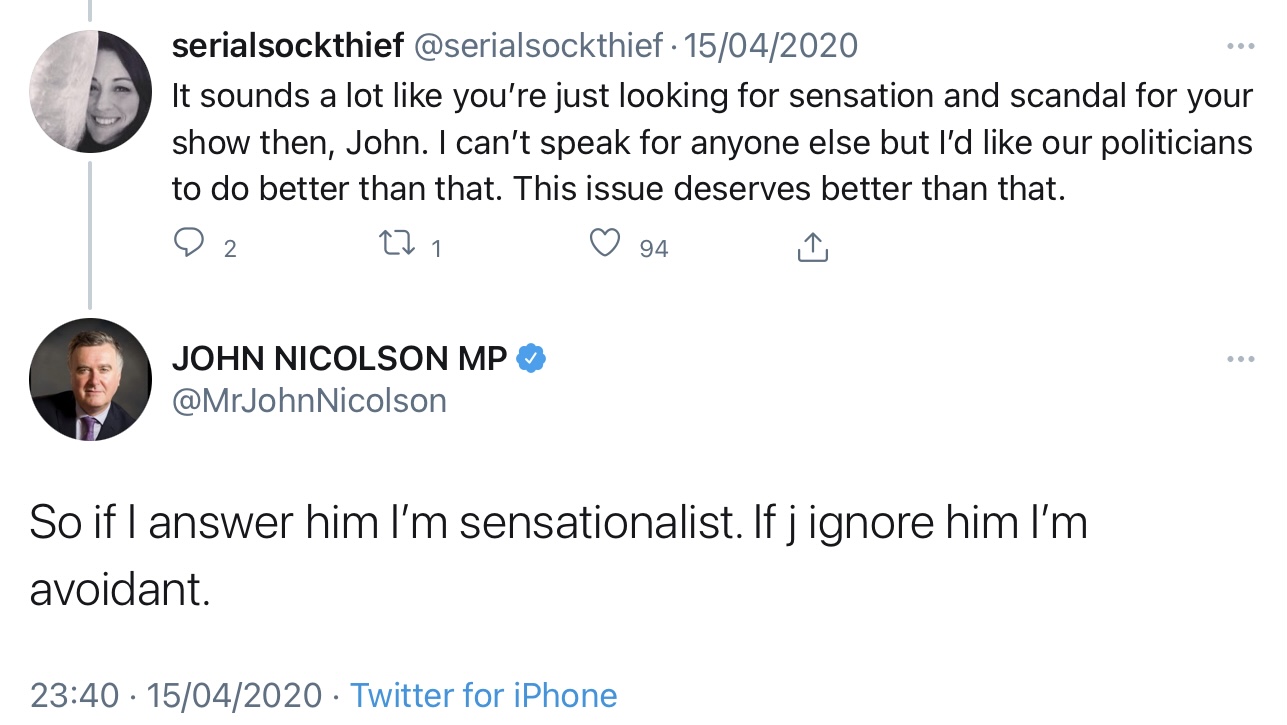Open the serialsockthief display name
Viewport: 1287px width, 725px height.
pyautogui.click(x=288, y=45)
